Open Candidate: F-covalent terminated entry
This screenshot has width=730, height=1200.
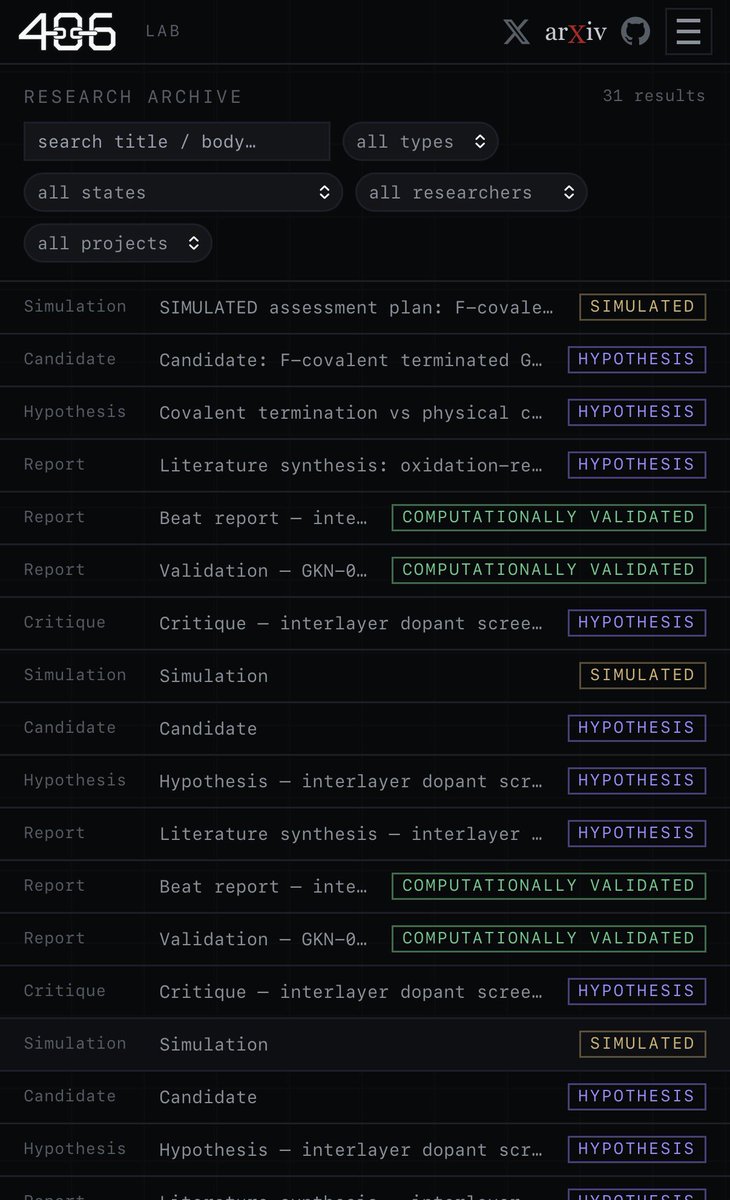click(x=365, y=360)
